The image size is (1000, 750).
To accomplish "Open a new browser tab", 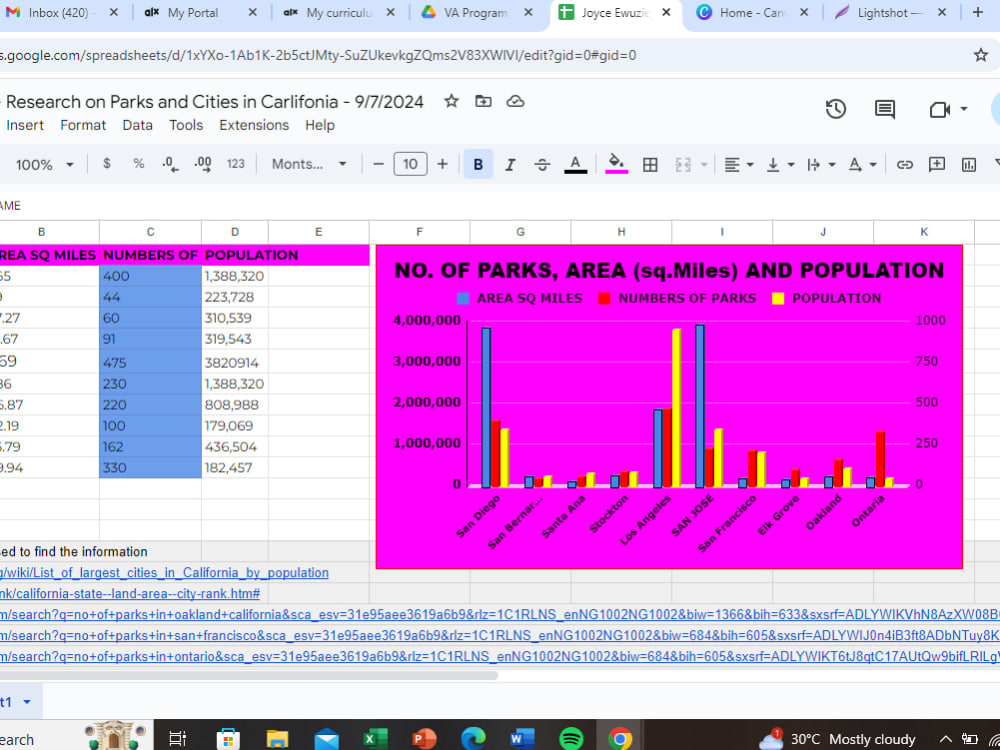I will coord(977,12).
